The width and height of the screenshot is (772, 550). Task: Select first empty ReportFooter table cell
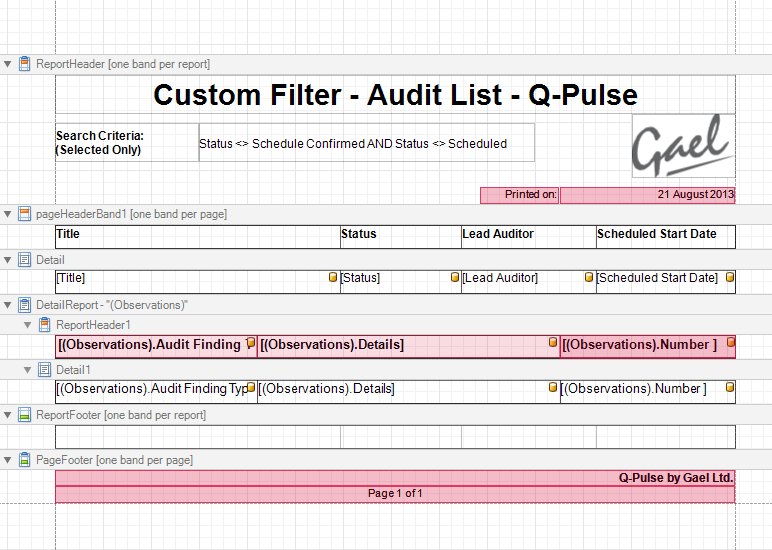pyautogui.click(x=198, y=437)
